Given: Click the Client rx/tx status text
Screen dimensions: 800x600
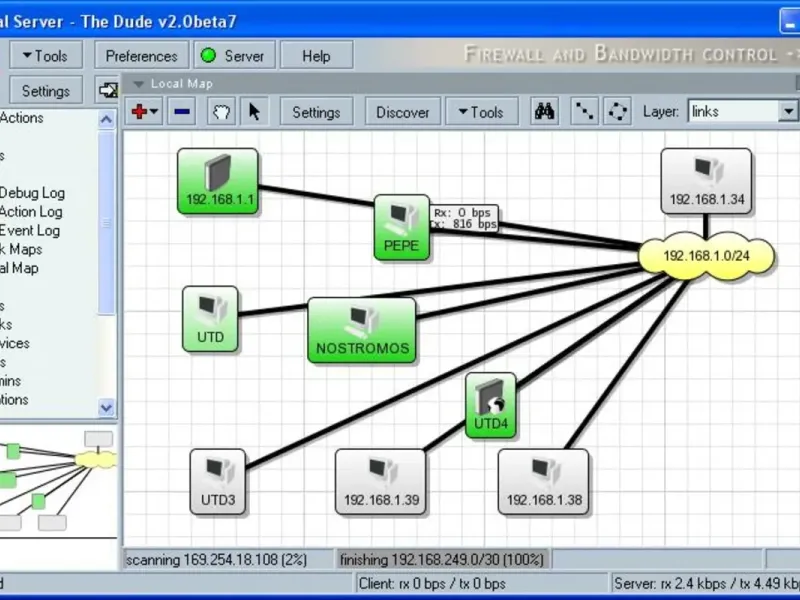Looking at the screenshot, I should [432, 584].
